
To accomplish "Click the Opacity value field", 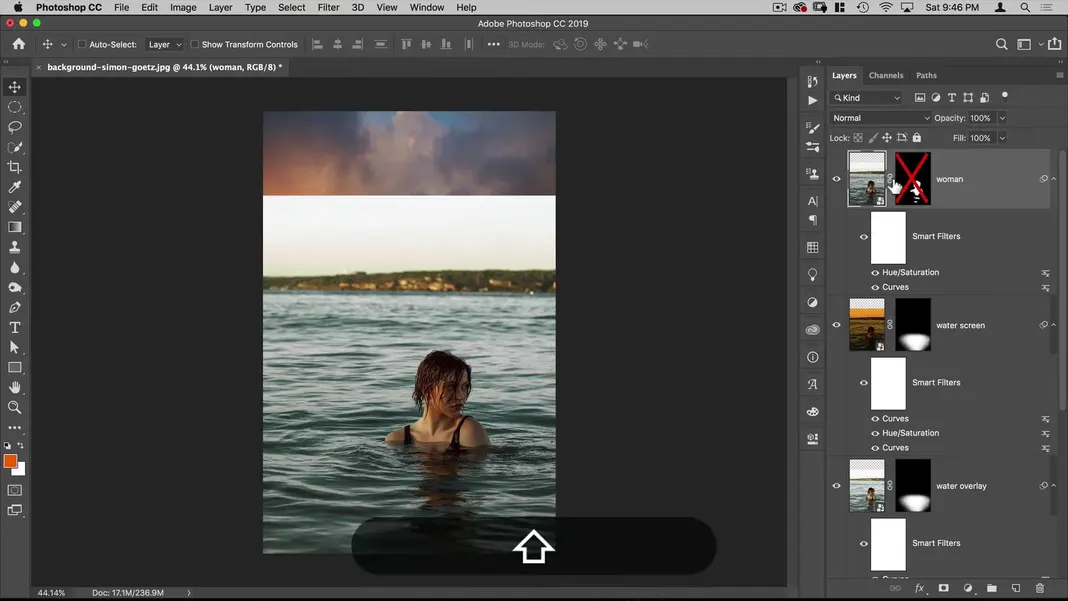I will pos(981,118).
